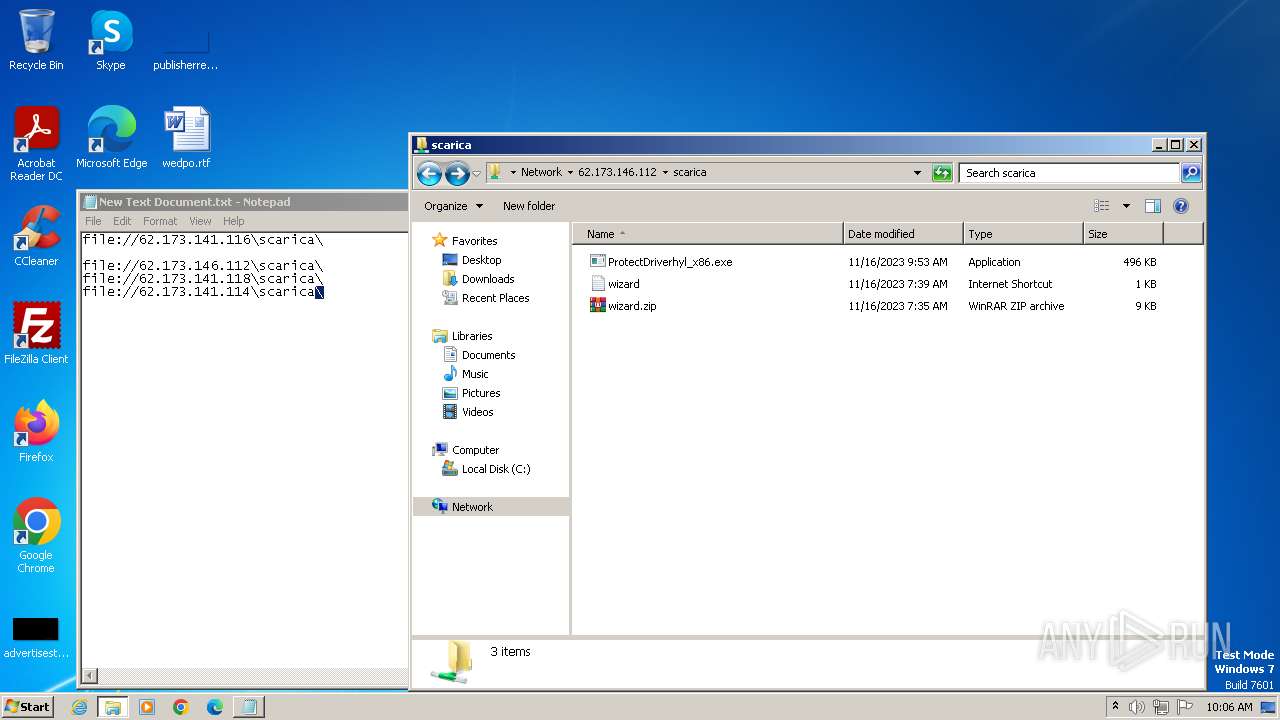Sort files by Name column

[x=707, y=234]
